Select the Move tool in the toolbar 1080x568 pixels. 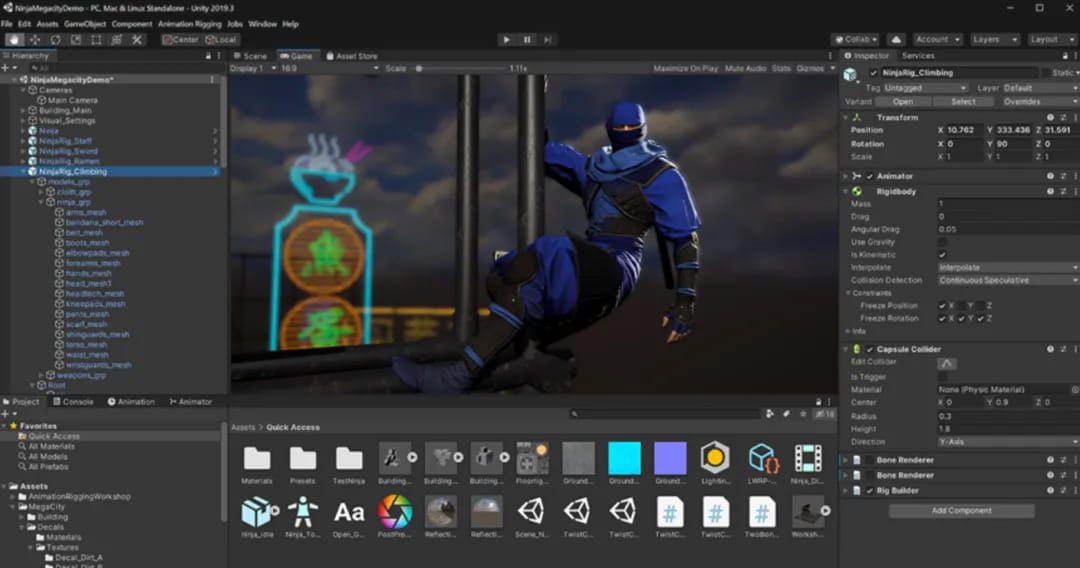coord(34,39)
